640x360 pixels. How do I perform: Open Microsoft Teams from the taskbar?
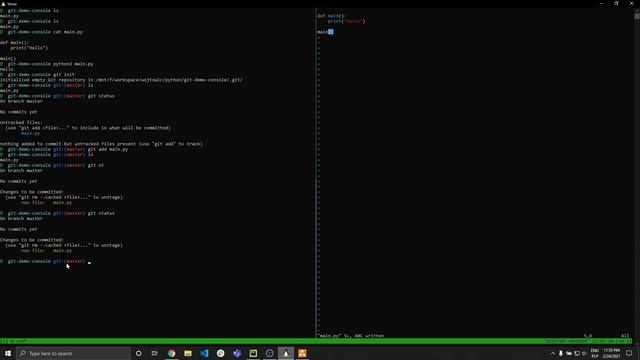click(x=237, y=353)
